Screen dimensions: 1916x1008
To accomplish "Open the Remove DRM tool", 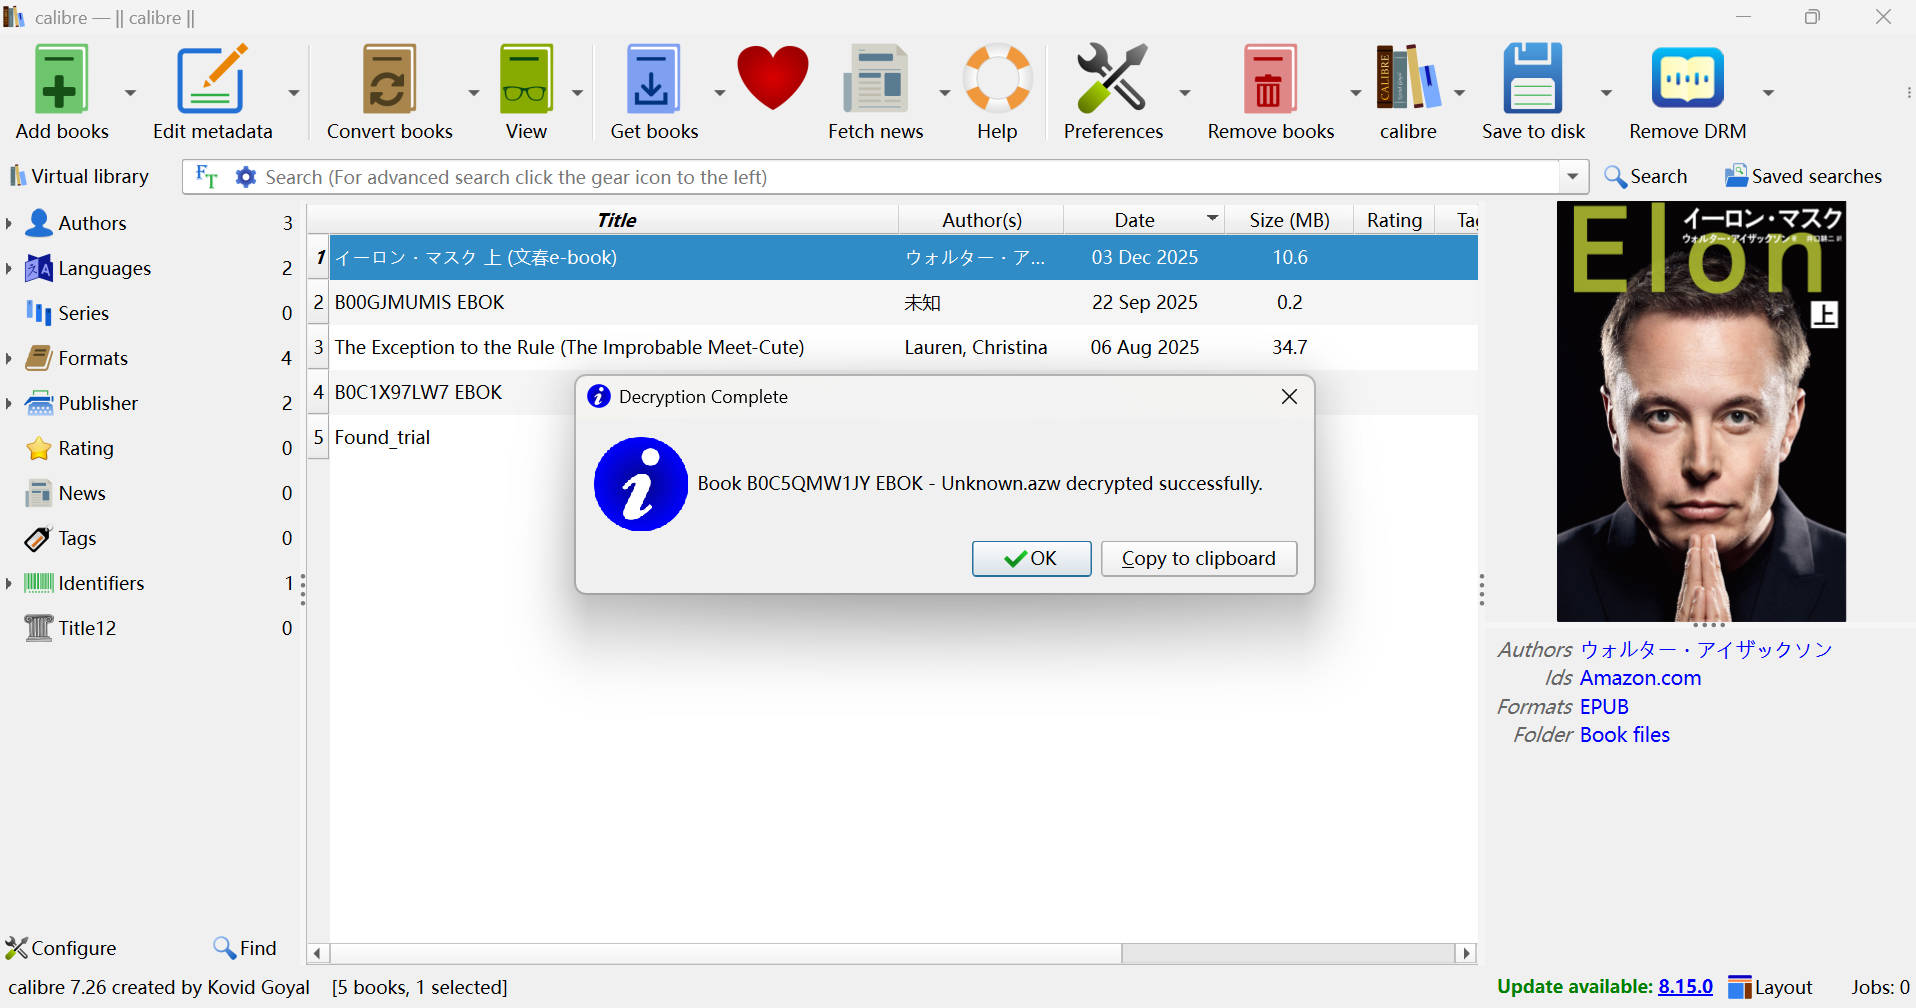I will click(x=1687, y=78).
